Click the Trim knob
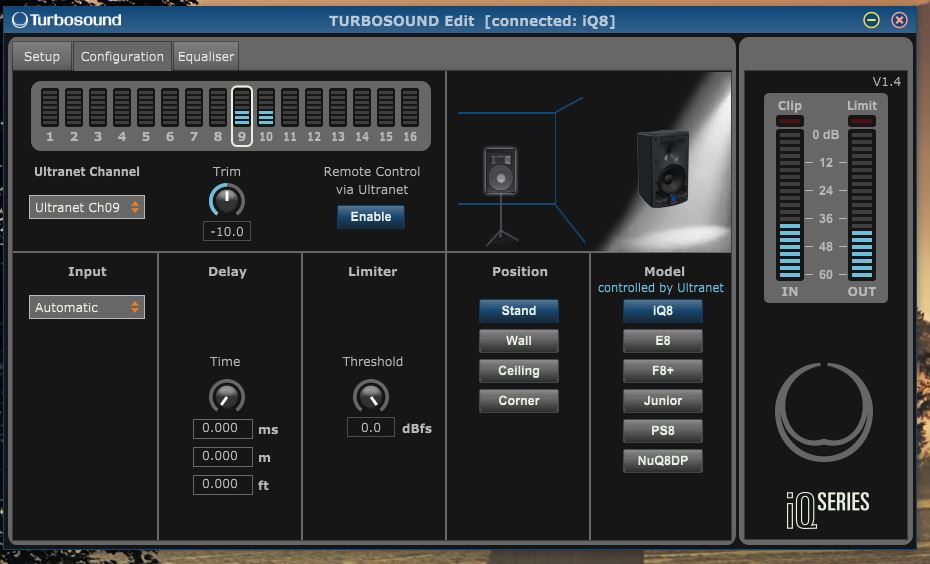Viewport: 930px width, 564px height. coord(227,200)
